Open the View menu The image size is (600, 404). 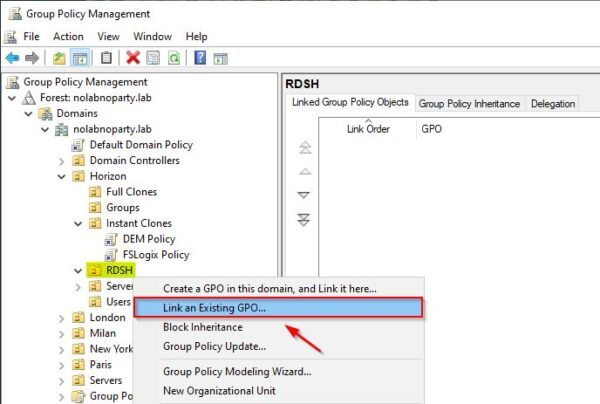(x=108, y=37)
